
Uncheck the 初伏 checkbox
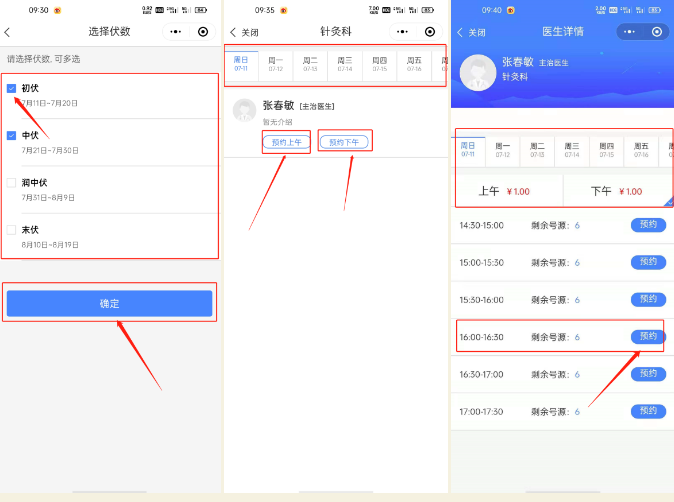point(12,89)
